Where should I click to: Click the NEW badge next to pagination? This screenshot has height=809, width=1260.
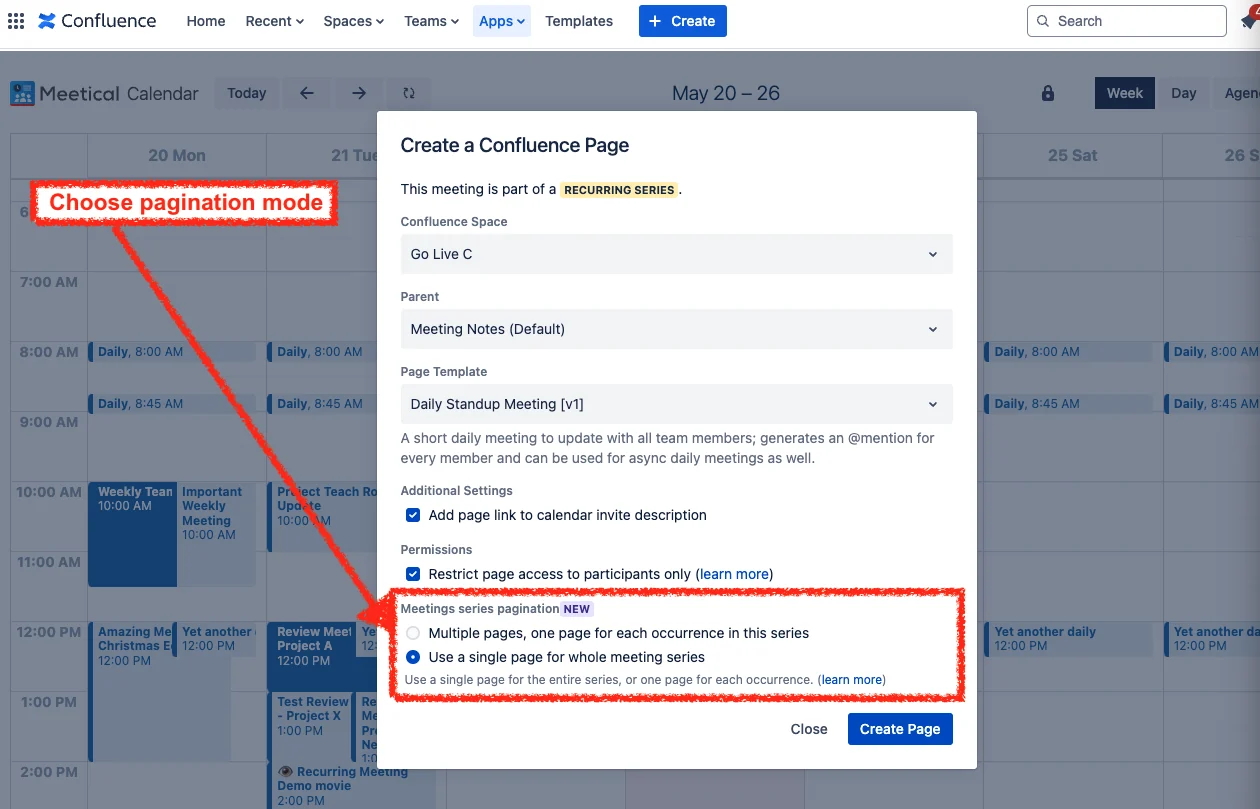coord(577,609)
